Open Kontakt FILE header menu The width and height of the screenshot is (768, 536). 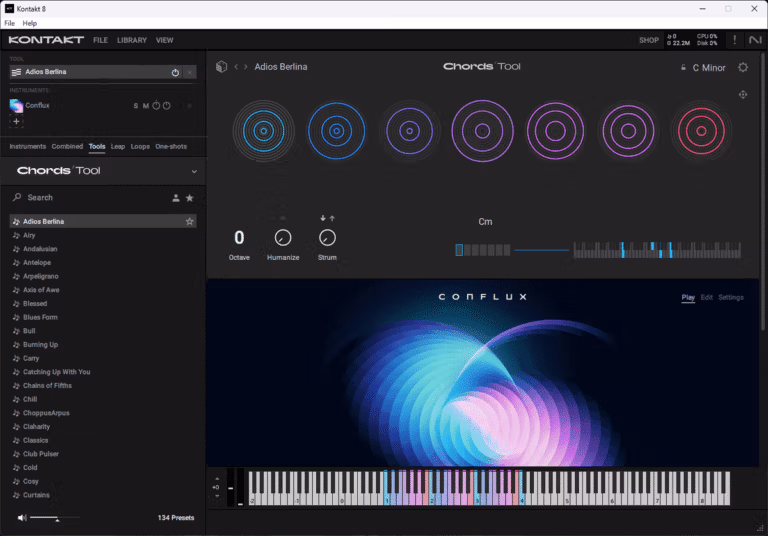(100, 40)
